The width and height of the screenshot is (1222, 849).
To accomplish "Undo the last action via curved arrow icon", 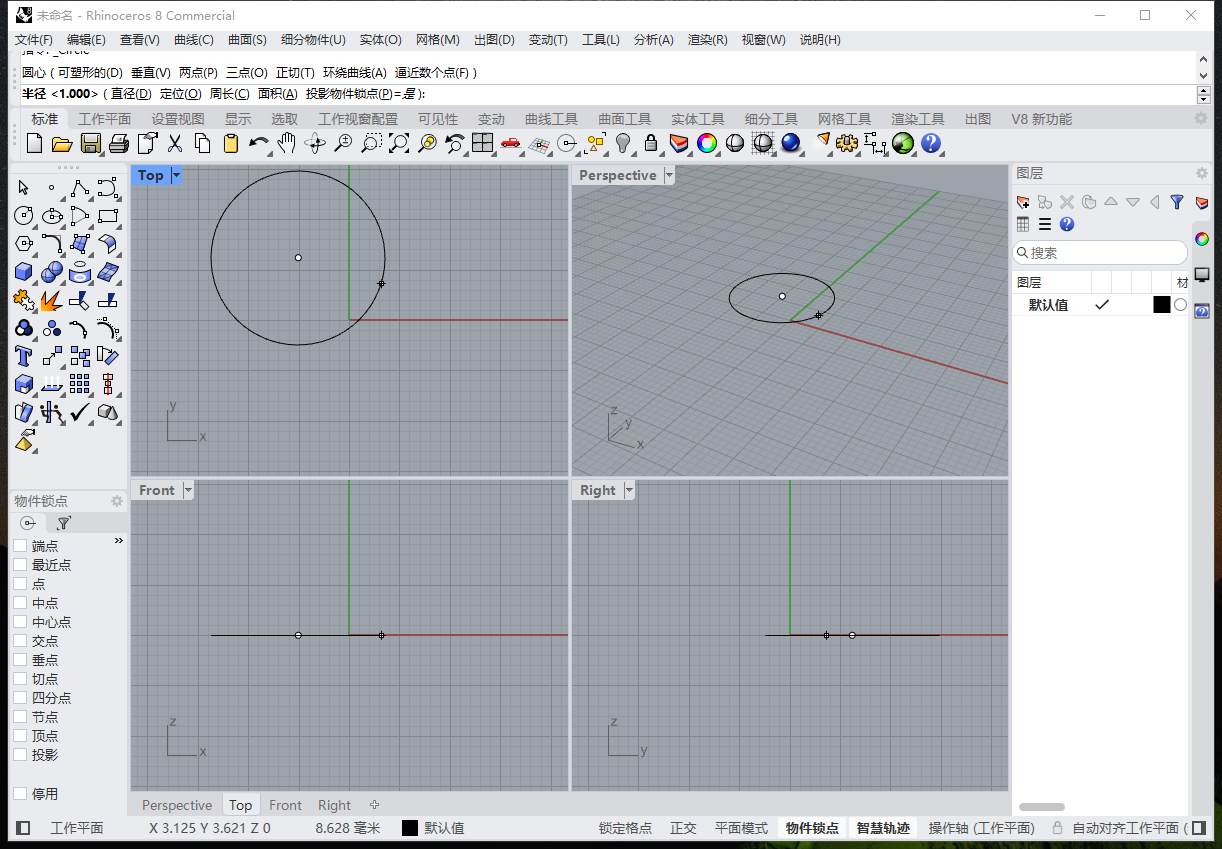I will coord(259,143).
